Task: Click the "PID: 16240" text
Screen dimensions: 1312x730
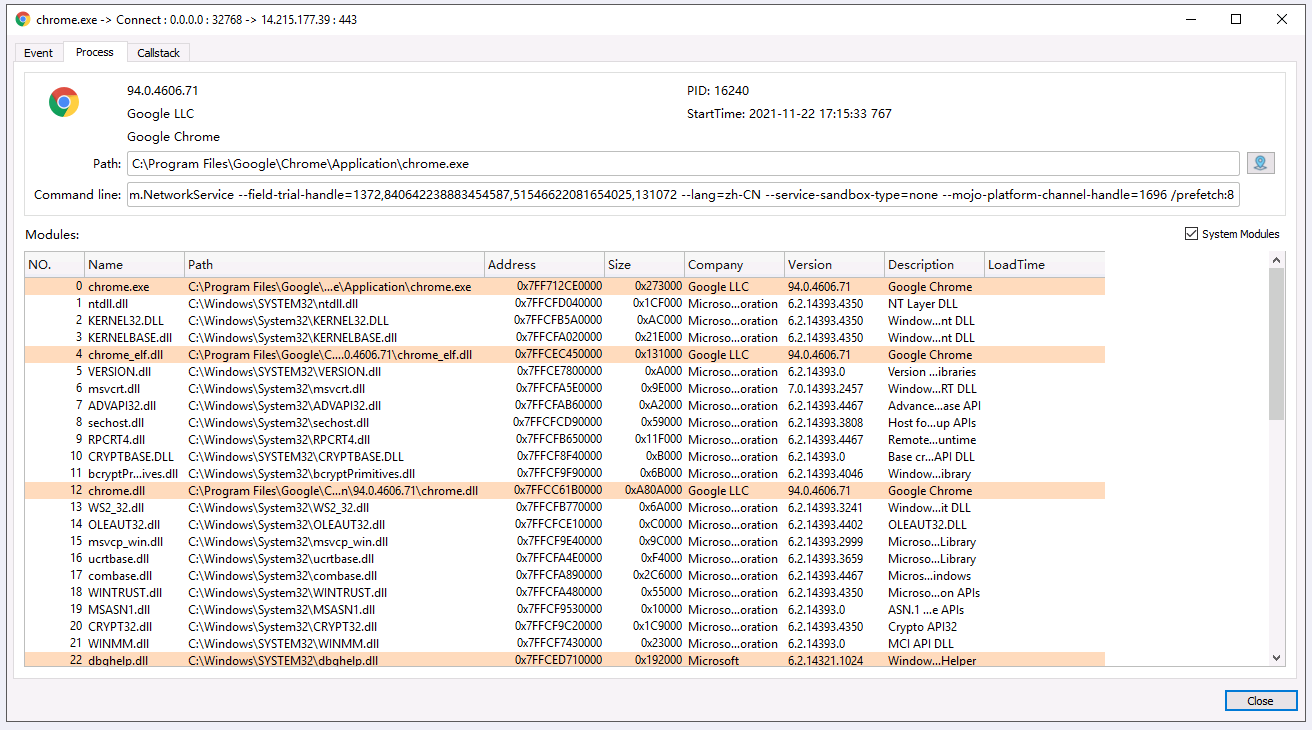Action: click(x=718, y=91)
